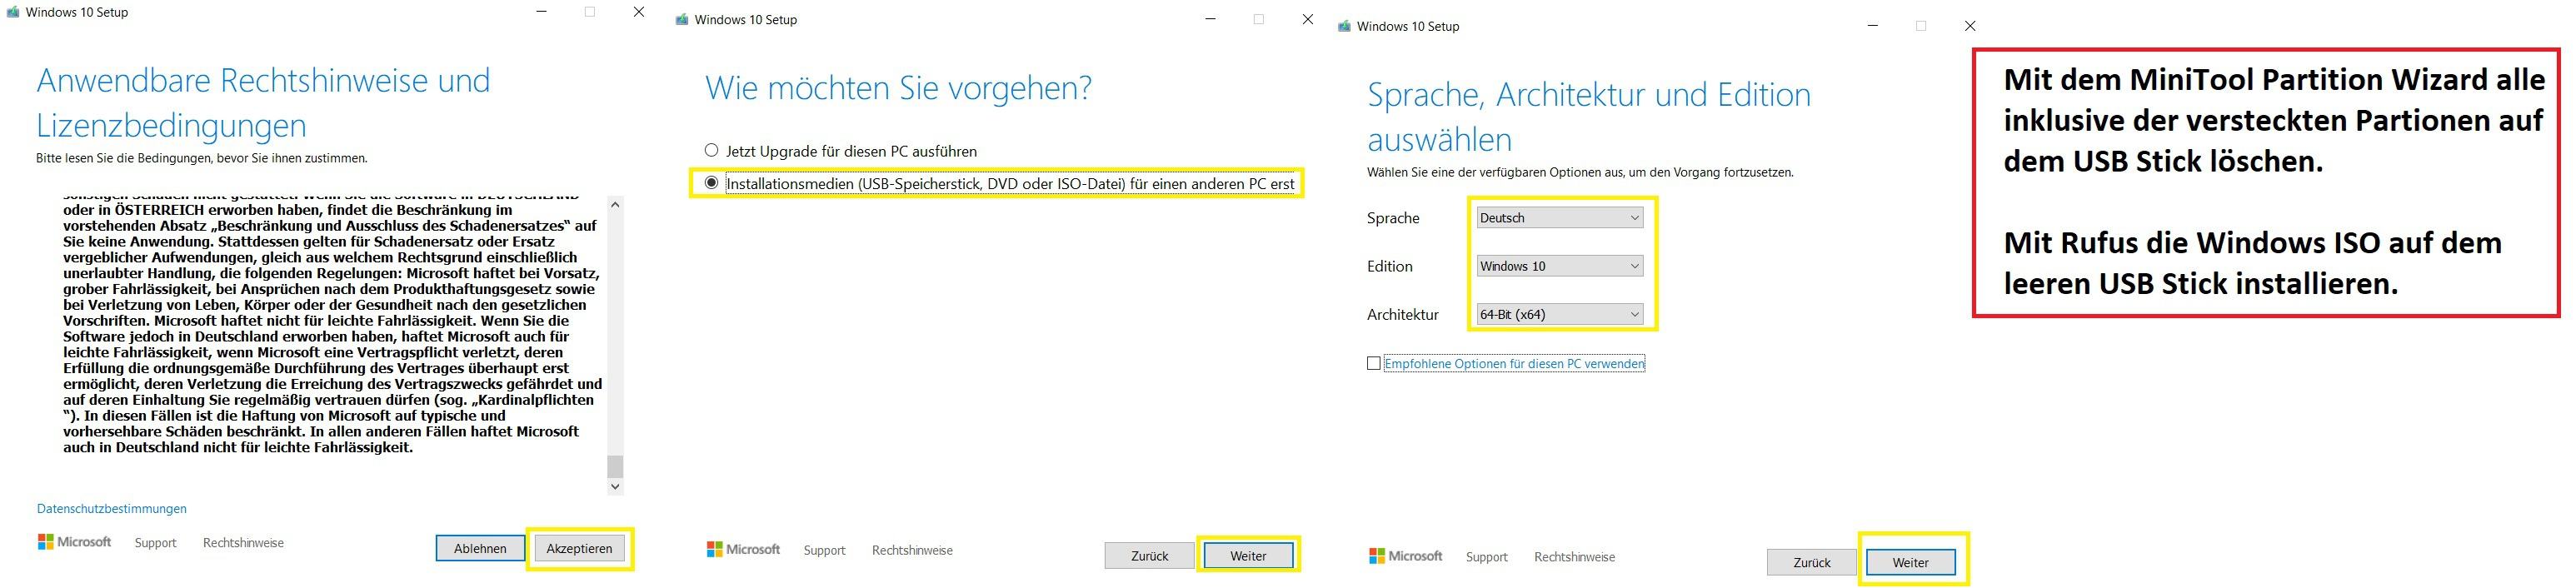Viewport: 2576px width, 588px height.
Task: Click setup icon in license window title bar
Action: (x=13, y=12)
